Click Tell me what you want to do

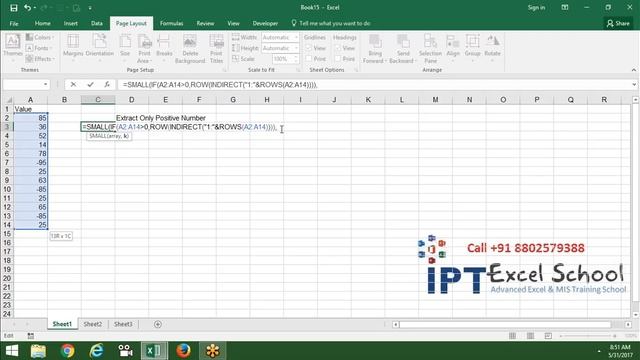331,24
